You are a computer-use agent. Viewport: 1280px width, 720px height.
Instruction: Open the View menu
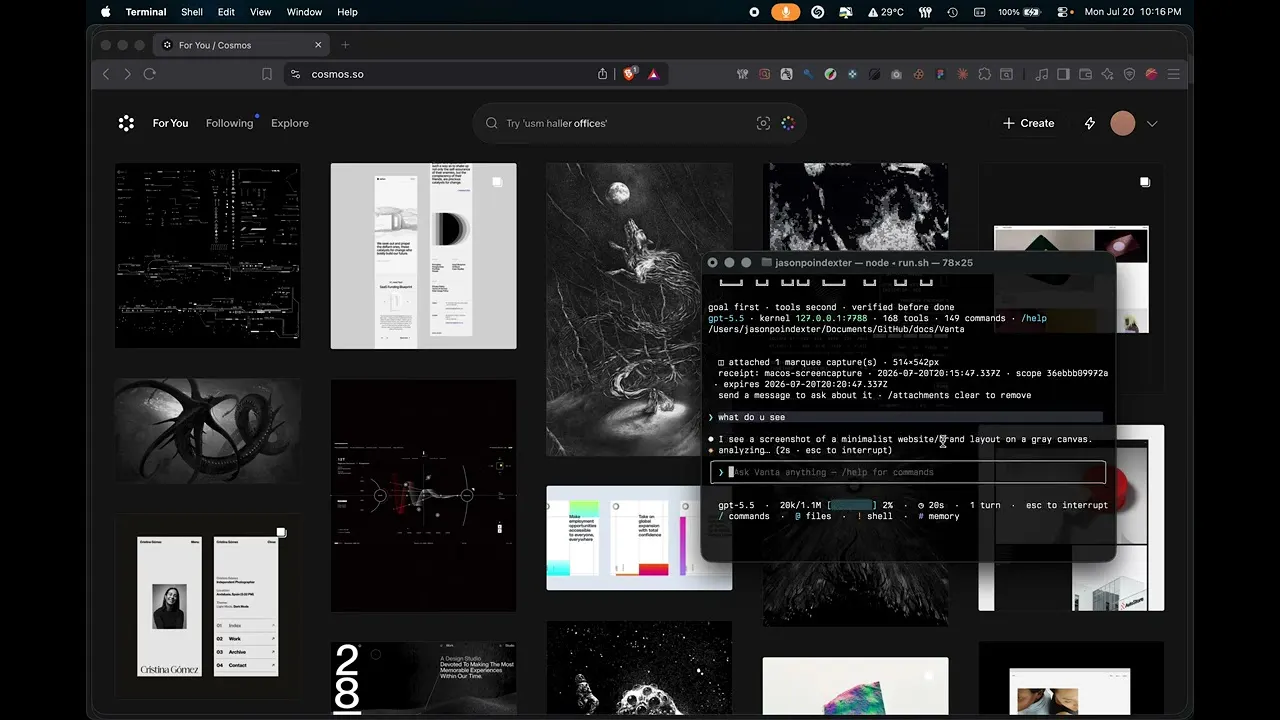tap(260, 12)
